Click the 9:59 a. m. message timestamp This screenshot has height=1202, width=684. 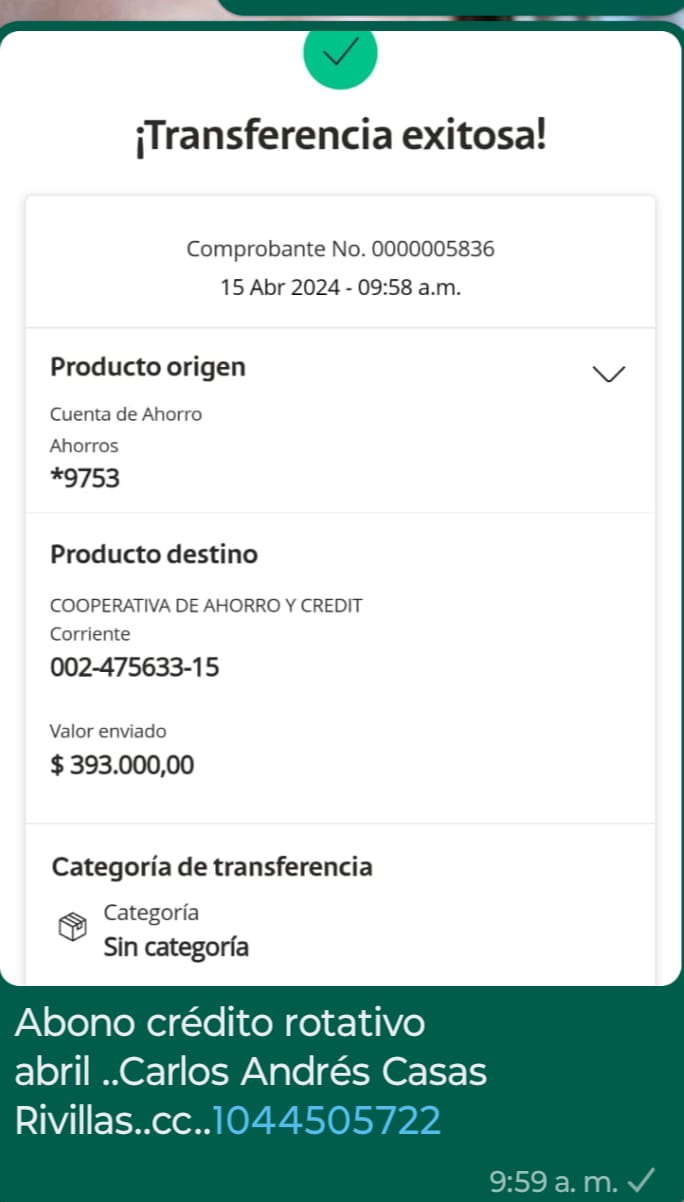pyautogui.click(x=553, y=1181)
